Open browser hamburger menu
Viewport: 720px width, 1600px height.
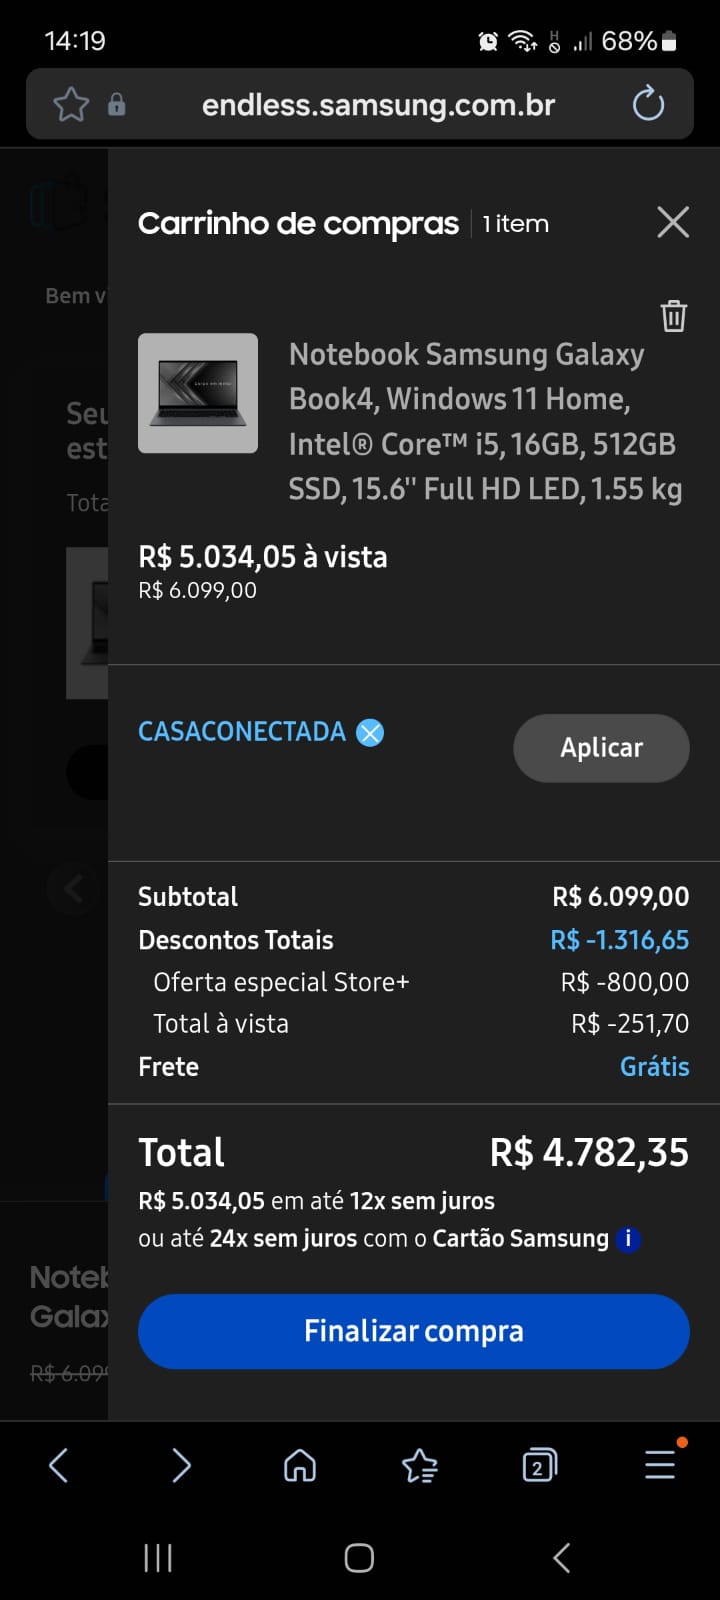pyautogui.click(x=660, y=1466)
